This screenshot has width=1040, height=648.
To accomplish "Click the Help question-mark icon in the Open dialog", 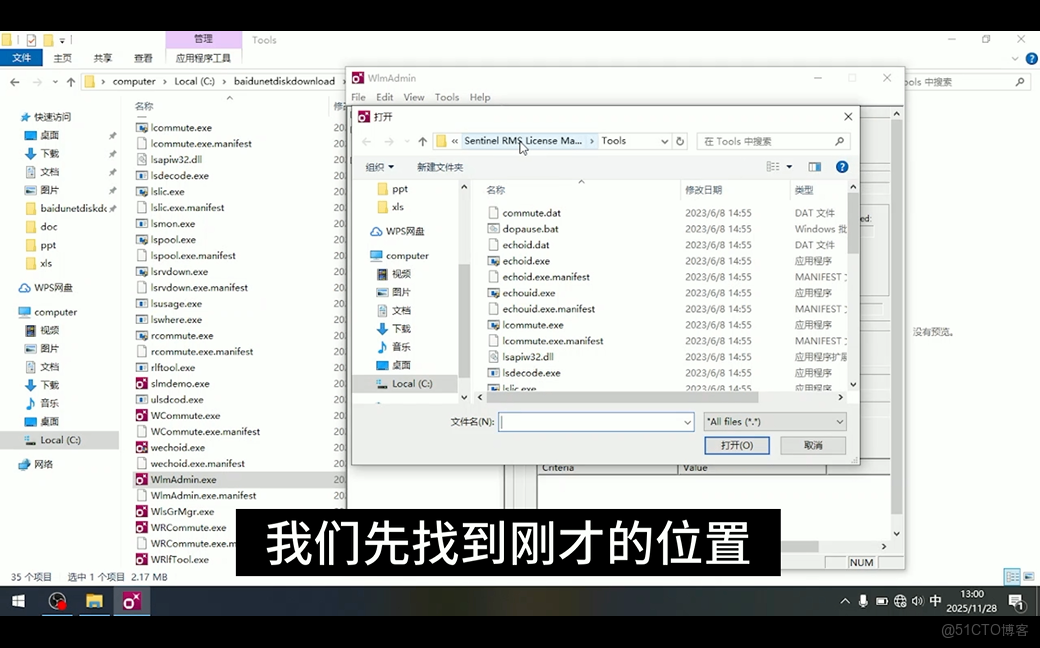I will 842,166.
